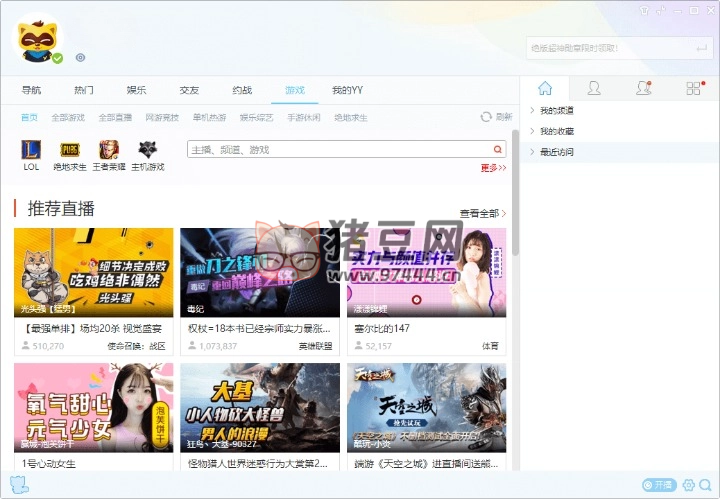Switch to the 娱乐 tab
This screenshot has height=499, width=720.
pyautogui.click(x=136, y=90)
